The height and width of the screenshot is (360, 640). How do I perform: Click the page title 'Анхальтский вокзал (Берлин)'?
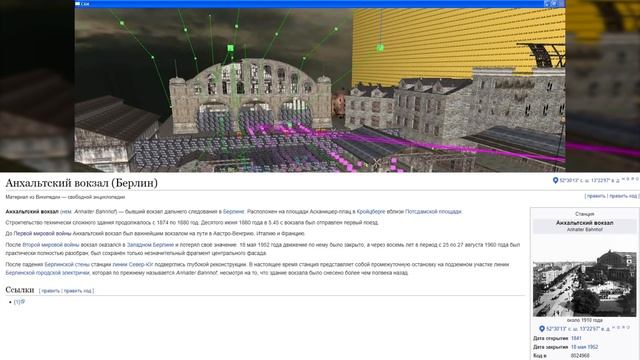coord(82,182)
